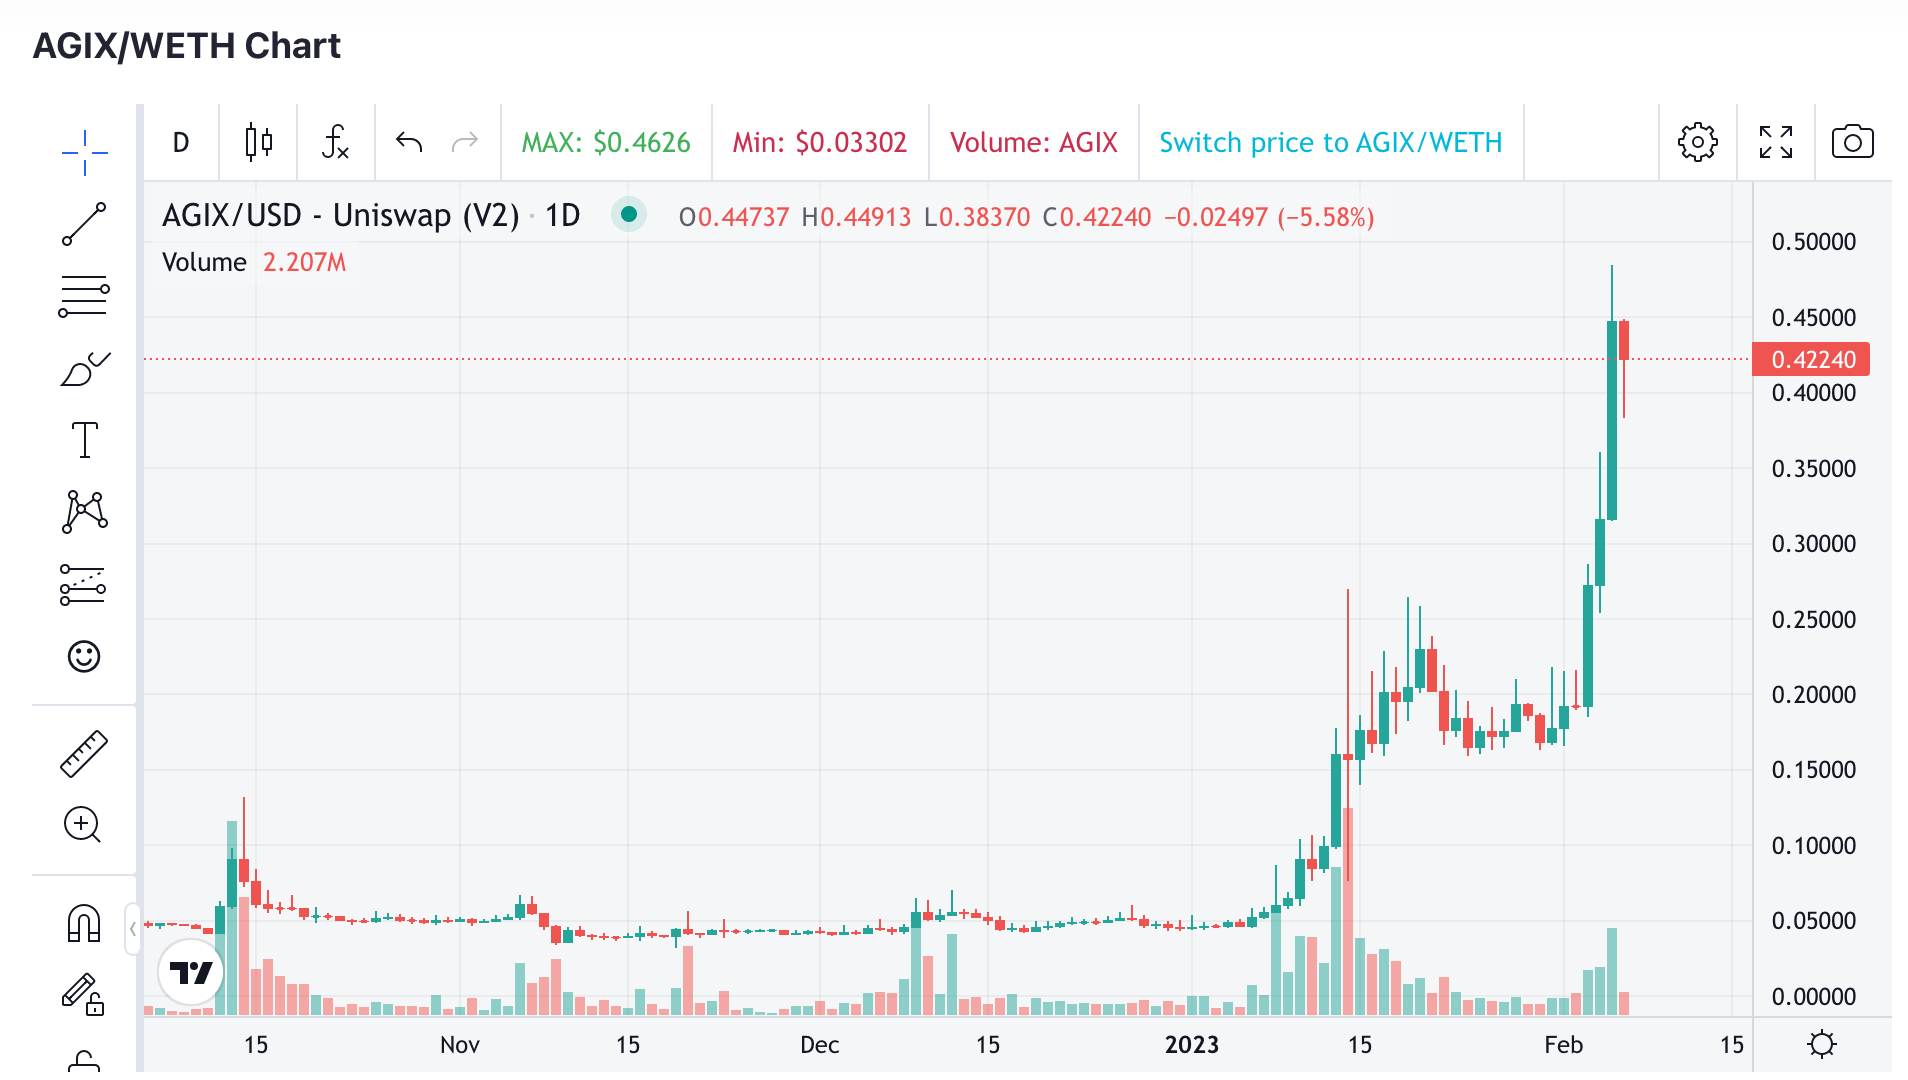Select the text annotation tool

[x=84, y=440]
